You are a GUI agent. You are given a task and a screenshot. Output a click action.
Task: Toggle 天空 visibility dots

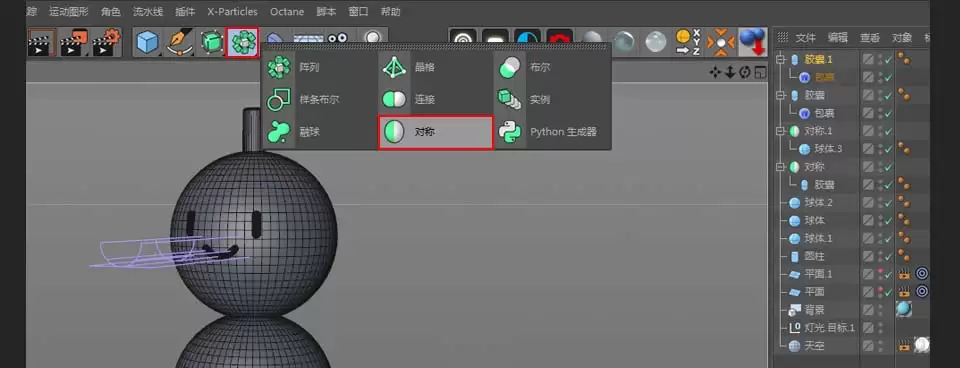click(x=880, y=345)
